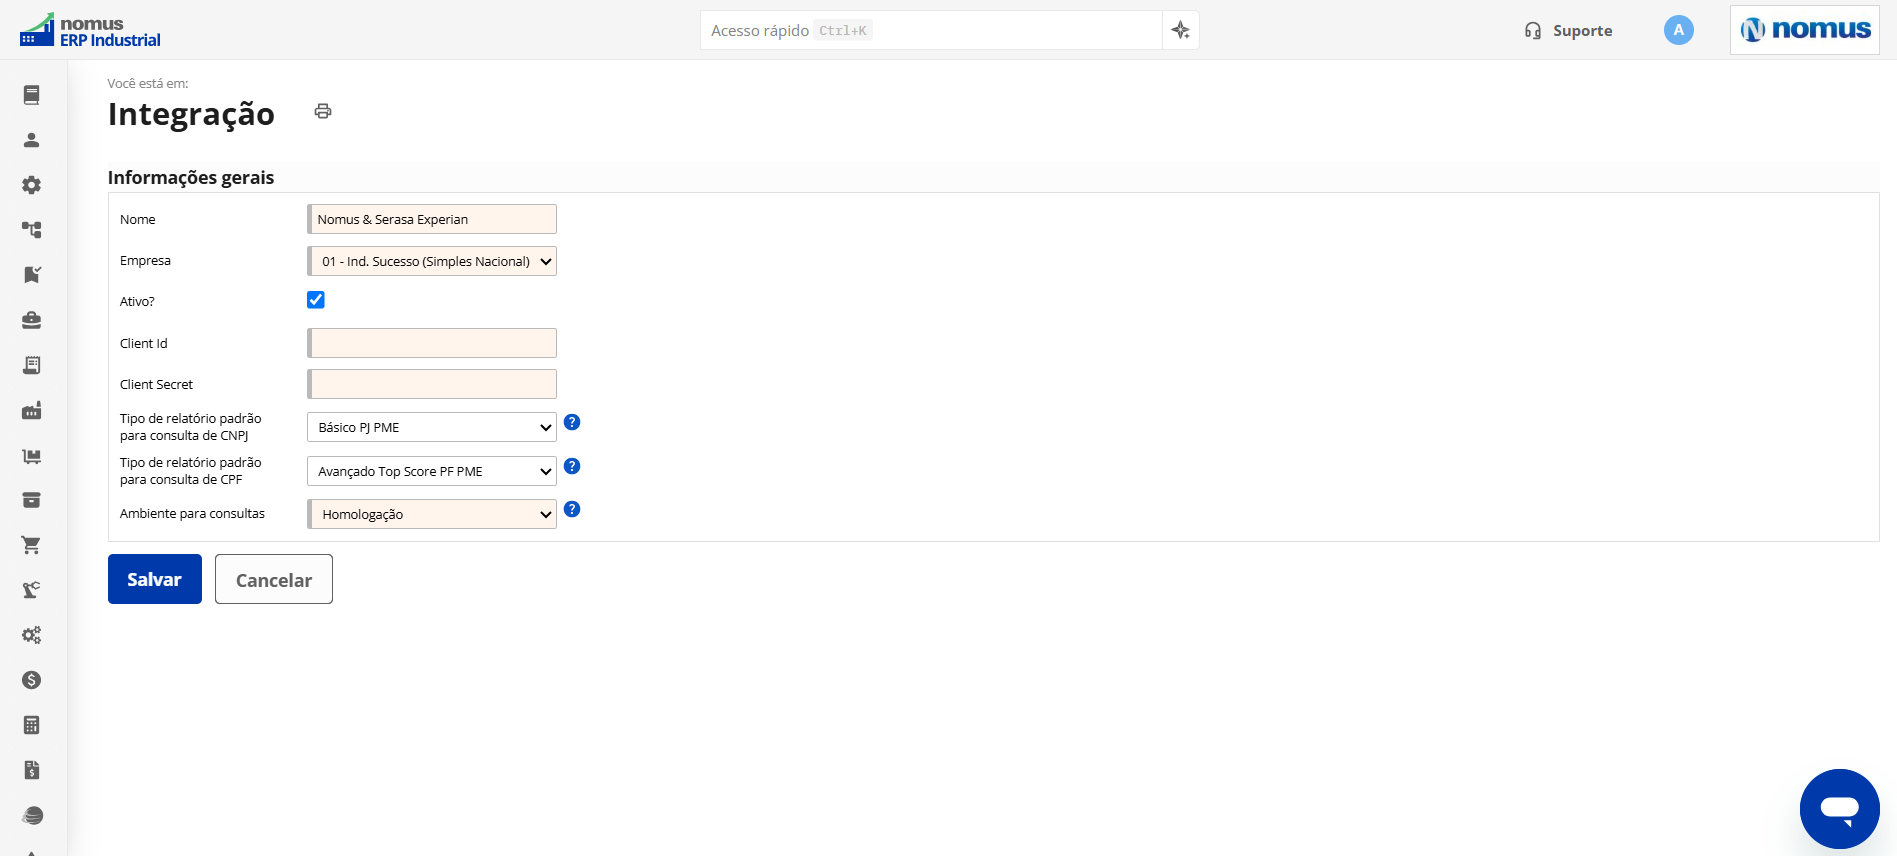Expand the Empresa dropdown
Viewport: 1897px width, 856px height.
pos(432,261)
